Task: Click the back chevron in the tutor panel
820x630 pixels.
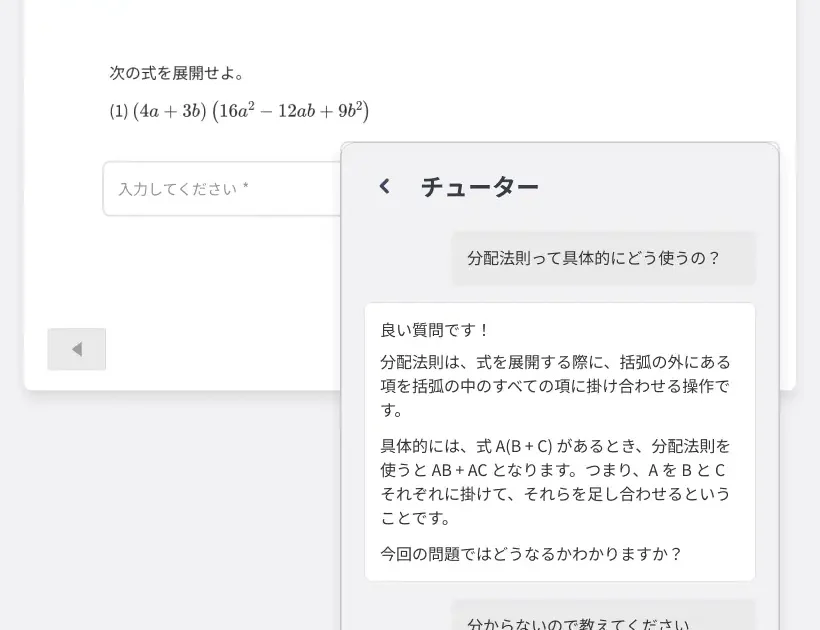Action: [383, 185]
